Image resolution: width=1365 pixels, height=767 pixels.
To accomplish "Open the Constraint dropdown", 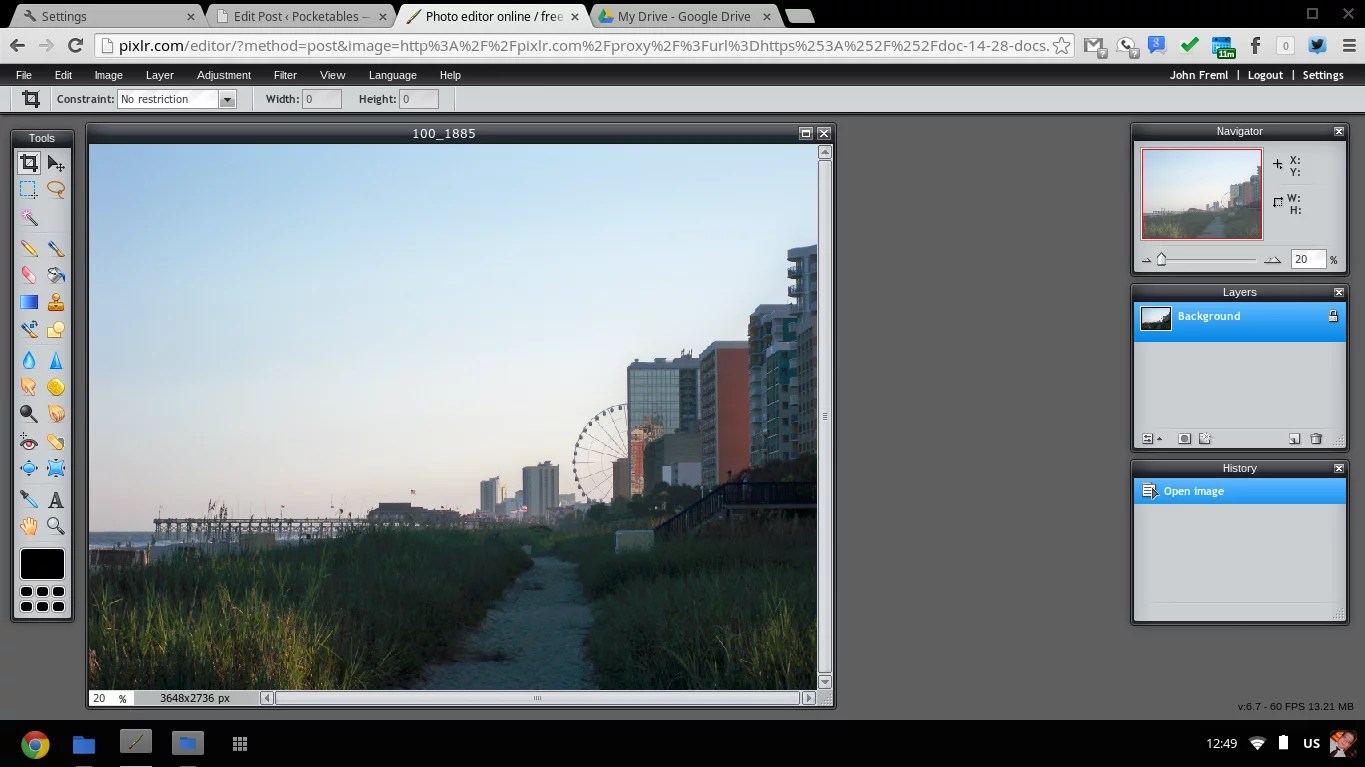I will (x=227, y=98).
